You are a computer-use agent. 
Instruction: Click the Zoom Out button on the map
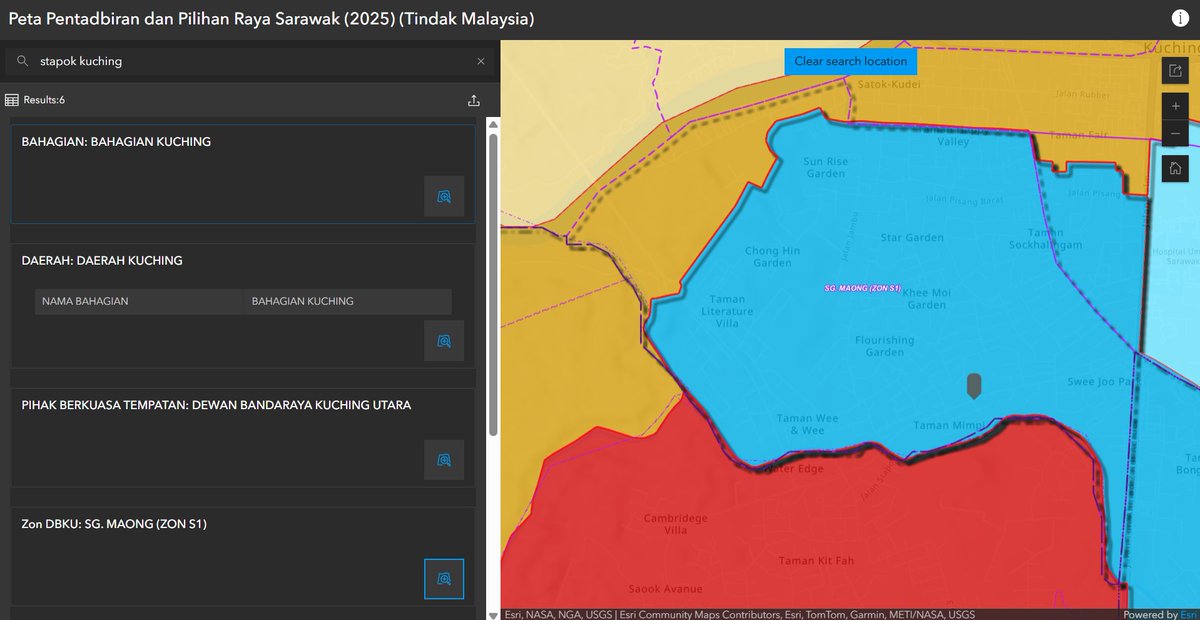pyautogui.click(x=1174, y=133)
